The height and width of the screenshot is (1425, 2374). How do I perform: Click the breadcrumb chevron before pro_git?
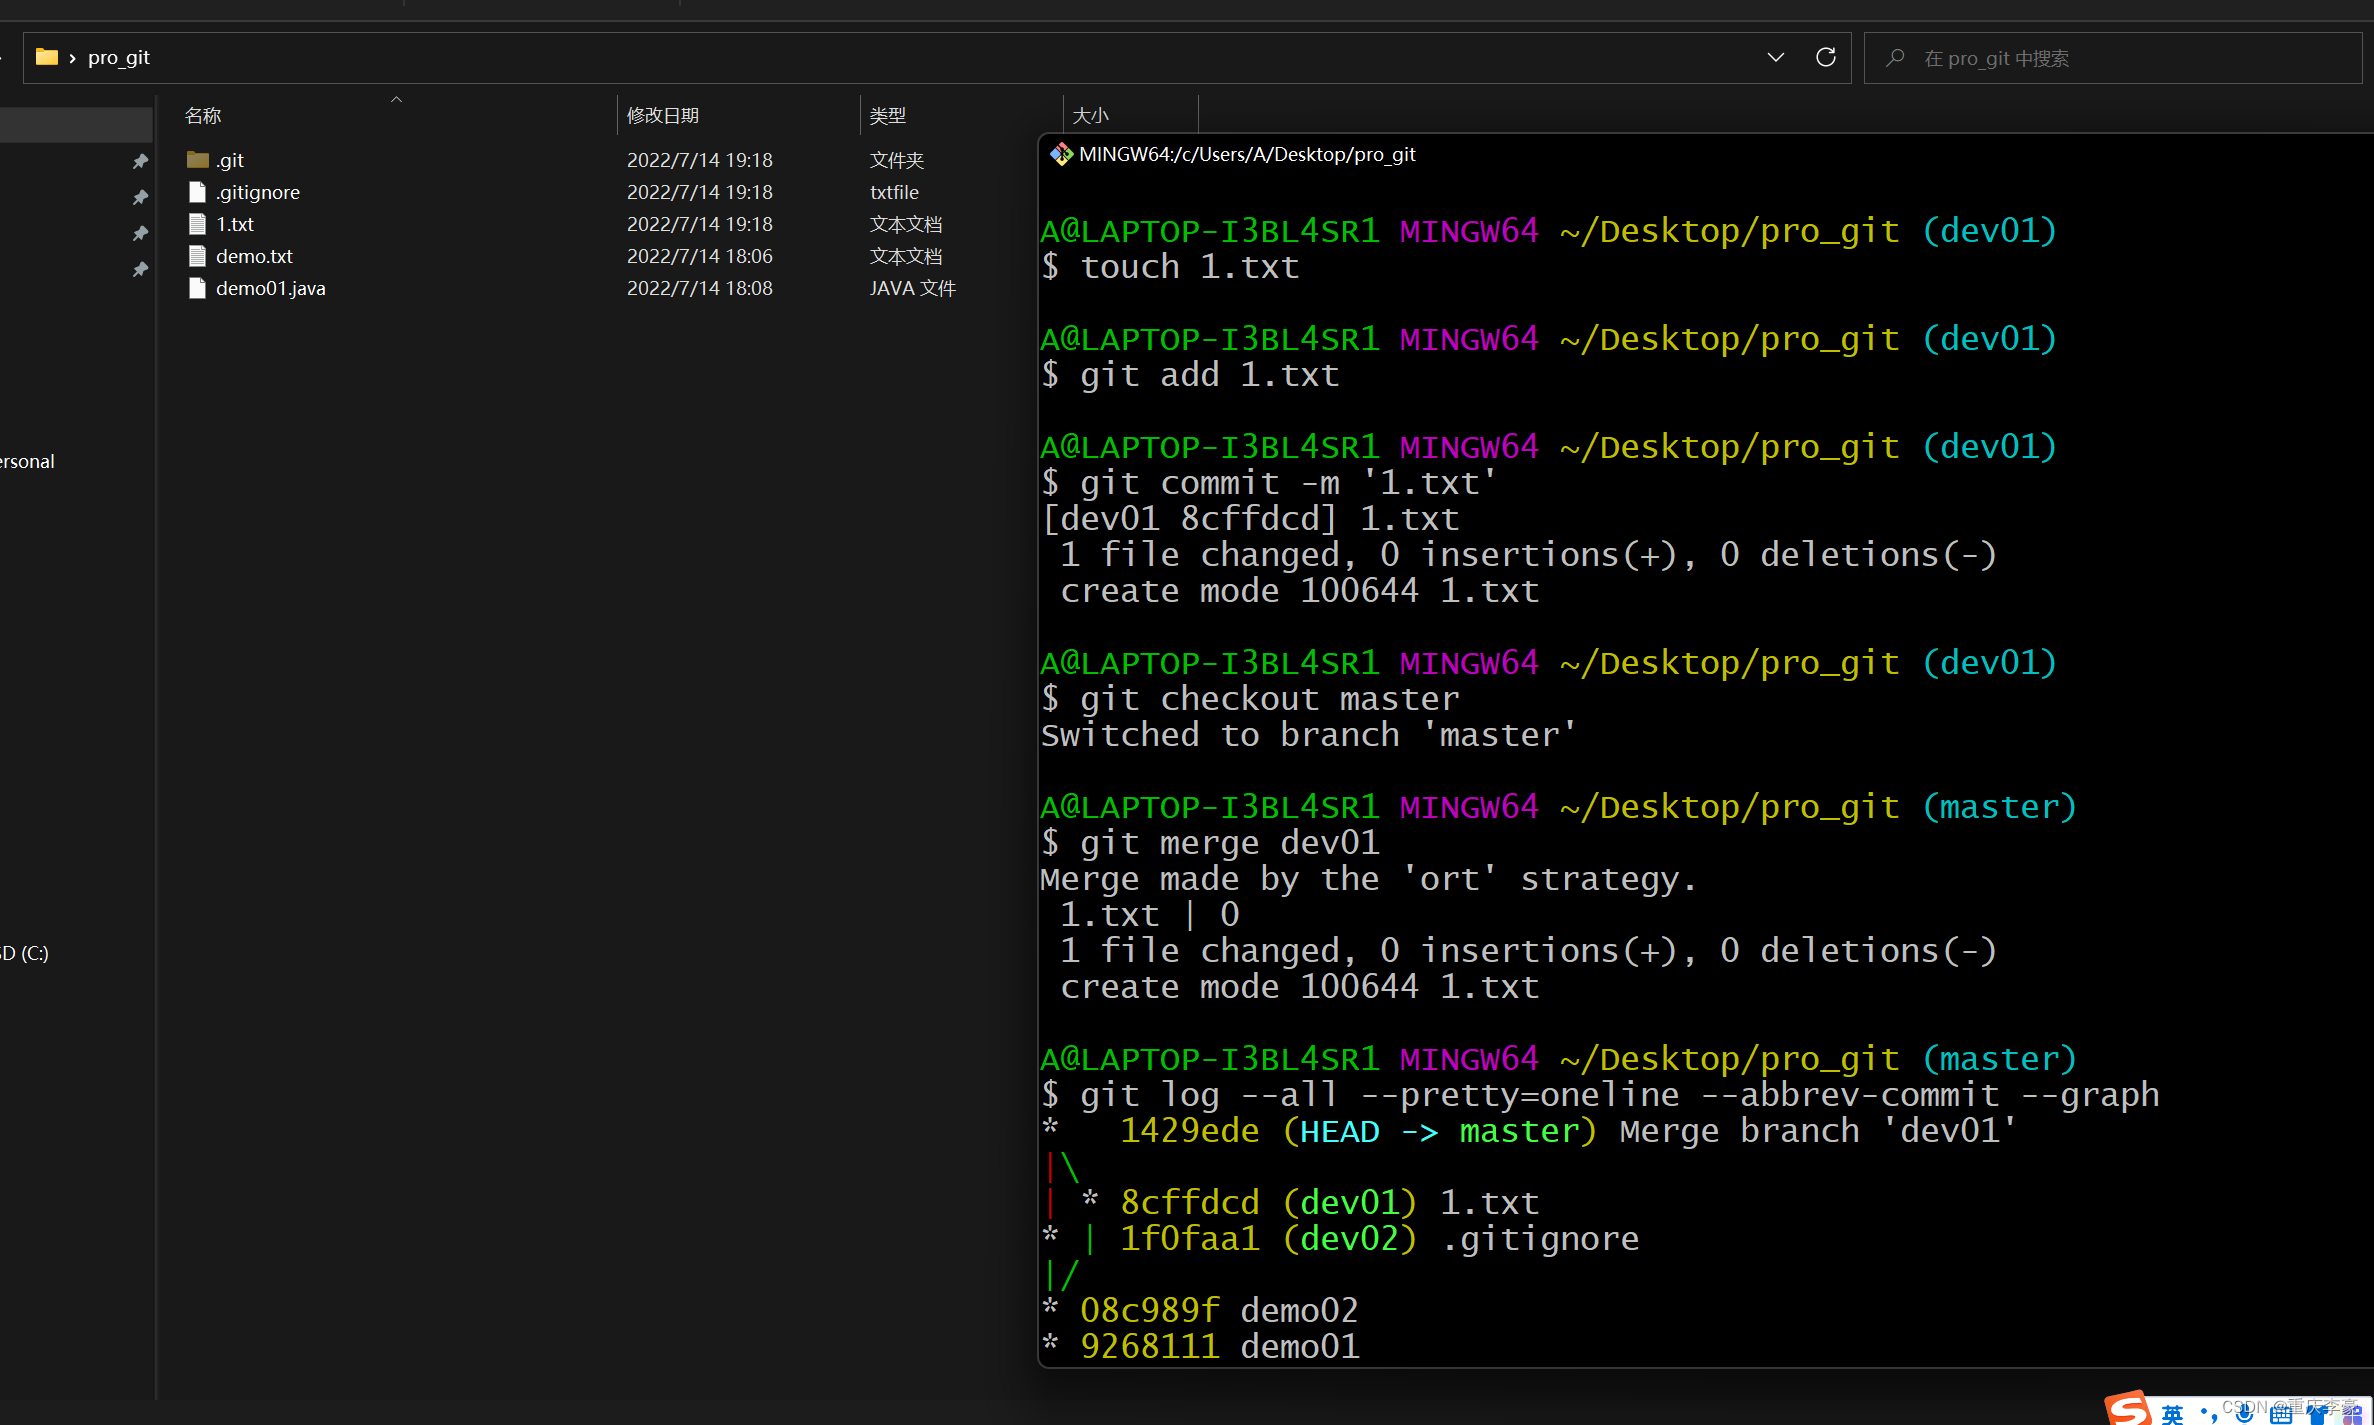point(72,58)
